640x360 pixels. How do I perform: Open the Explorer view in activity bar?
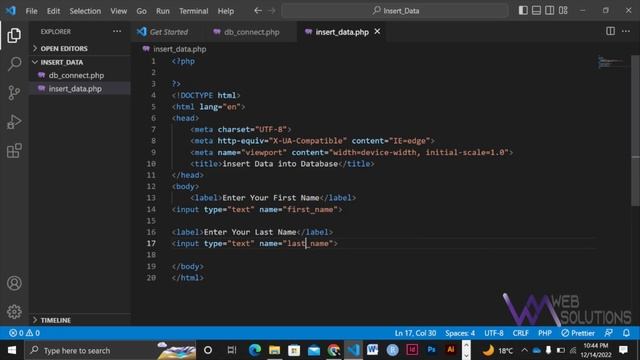pos(14,36)
